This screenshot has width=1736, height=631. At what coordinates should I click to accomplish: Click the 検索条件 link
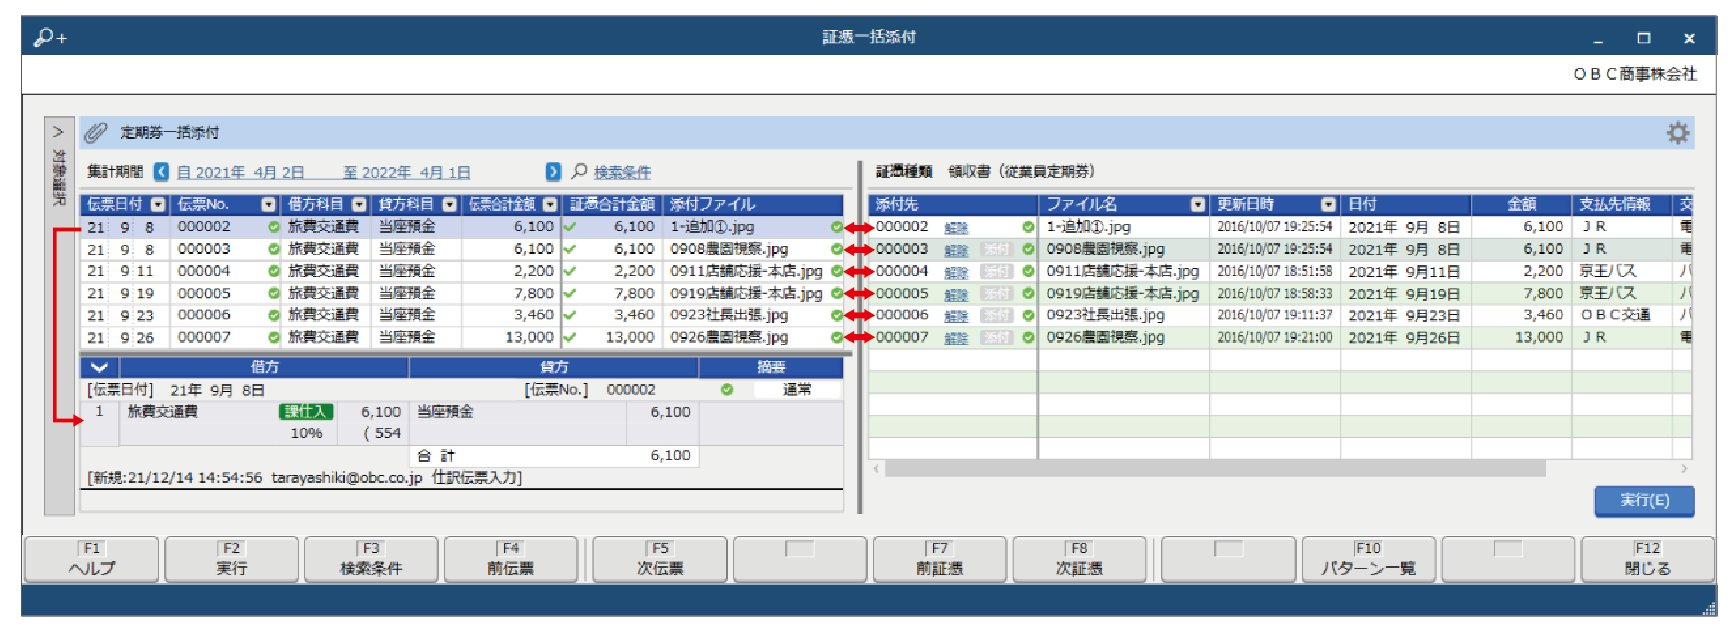coord(622,172)
